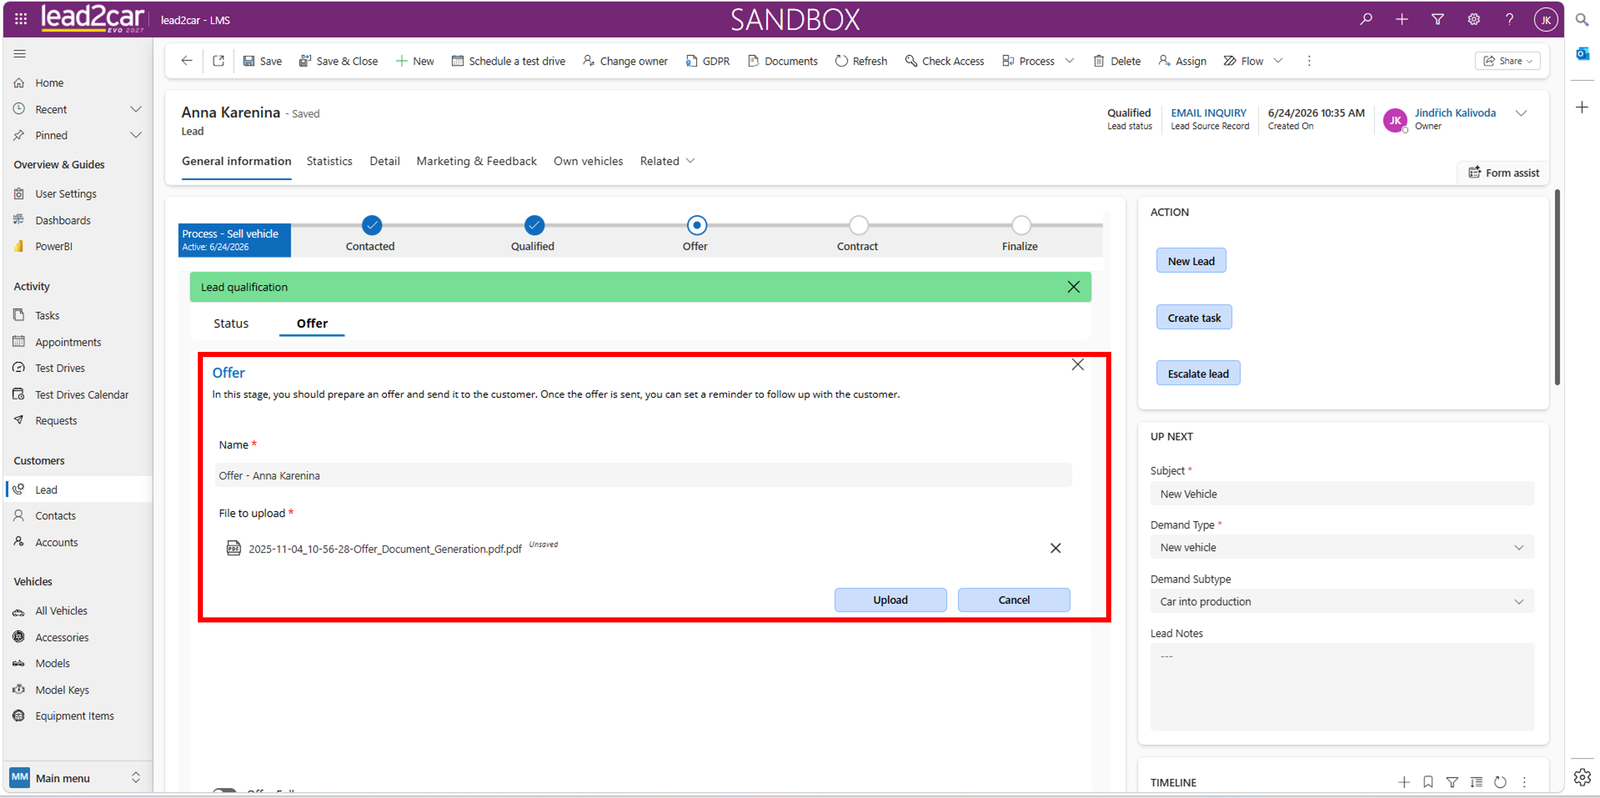Open the help question mark icon
Image resolution: width=1600 pixels, height=798 pixels.
pyautogui.click(x=1510, y=19)
